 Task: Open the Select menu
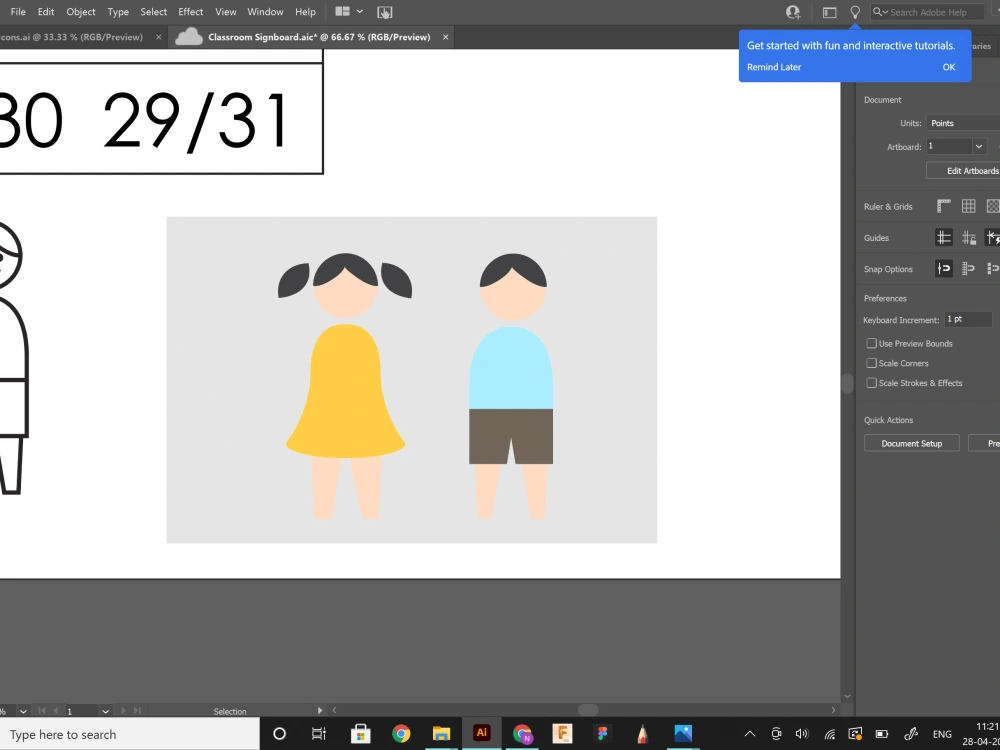[x=154, y=11]
